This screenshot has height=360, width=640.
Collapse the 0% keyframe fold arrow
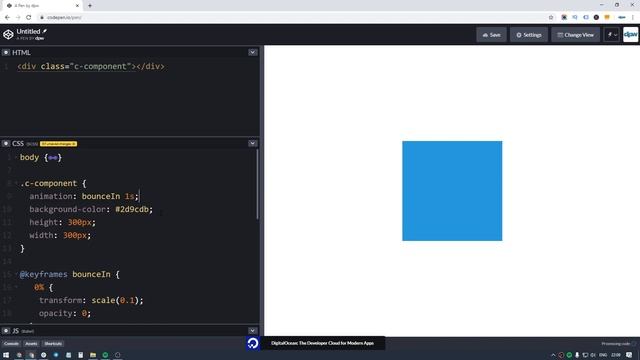click(x=16, y=287)
